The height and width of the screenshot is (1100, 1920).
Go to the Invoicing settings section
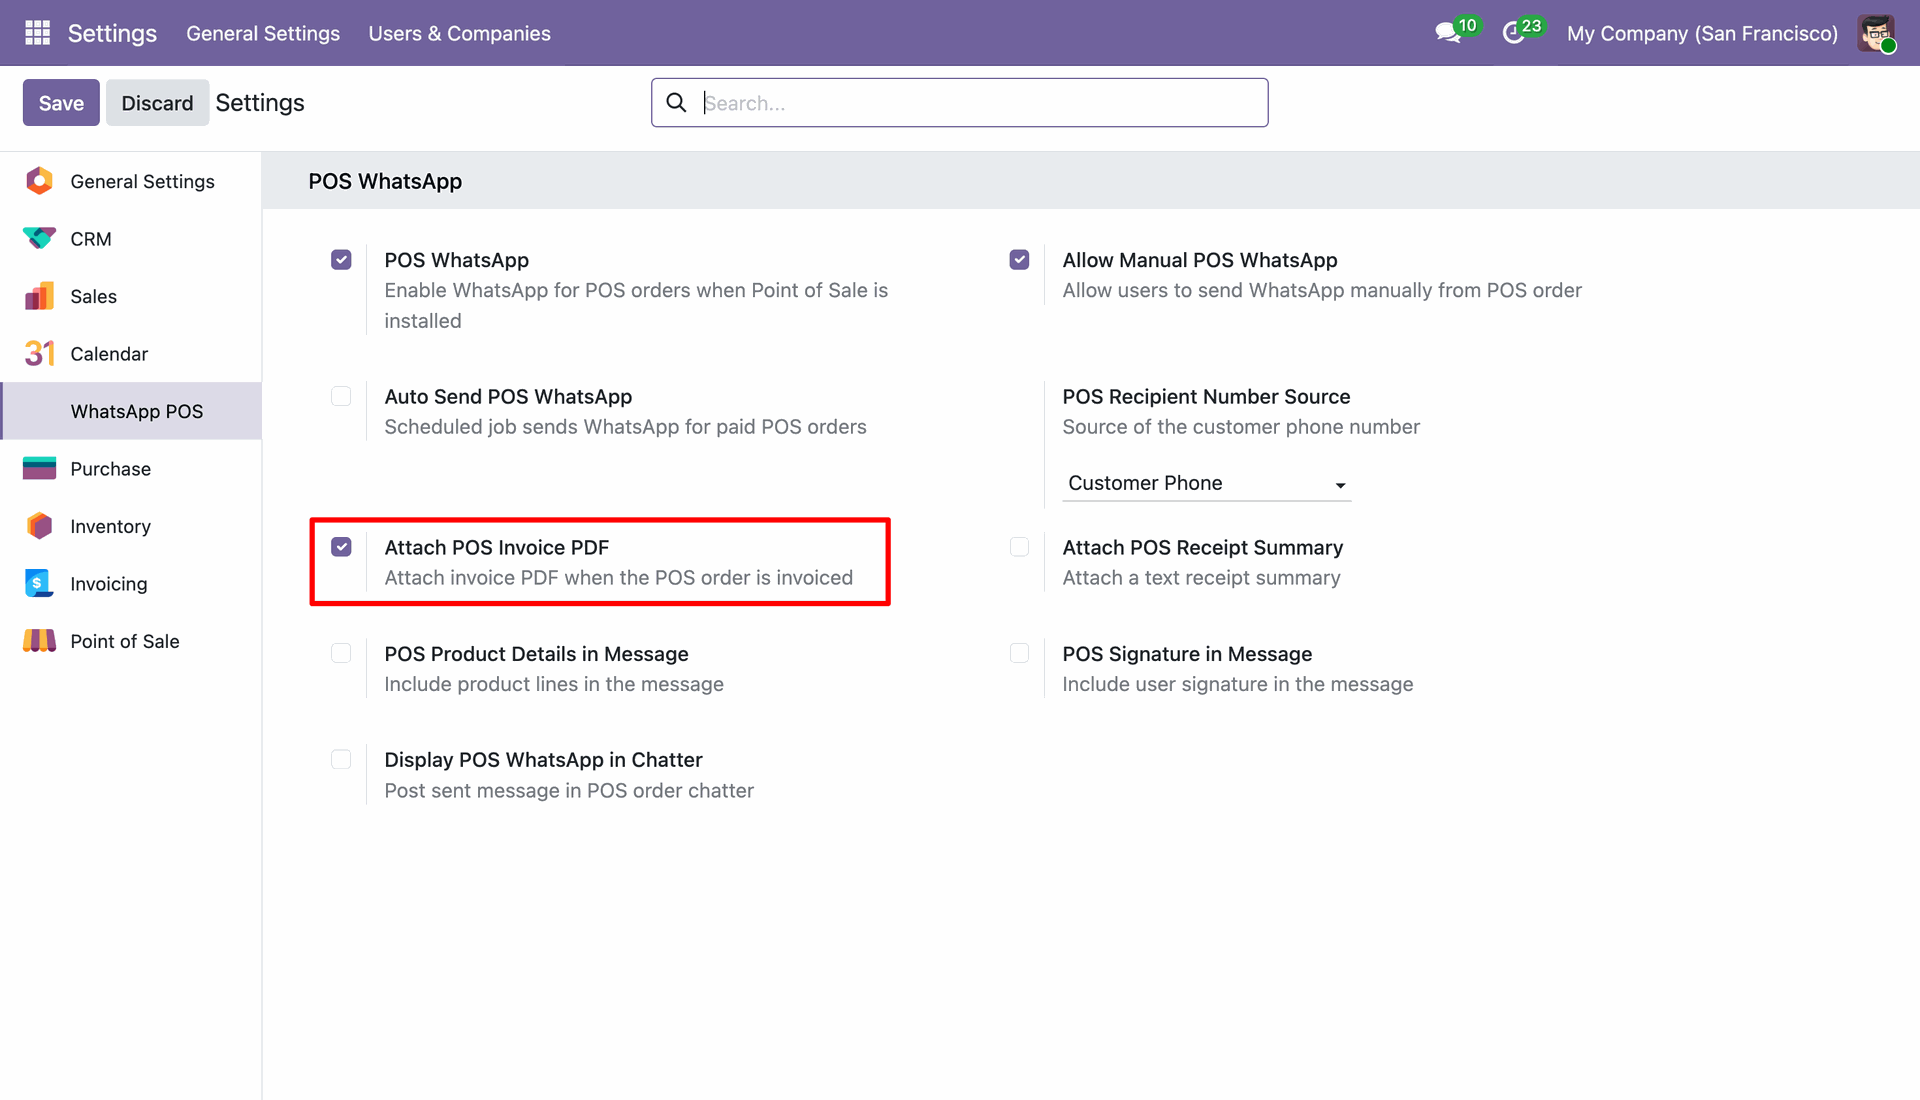coord(131,584)
